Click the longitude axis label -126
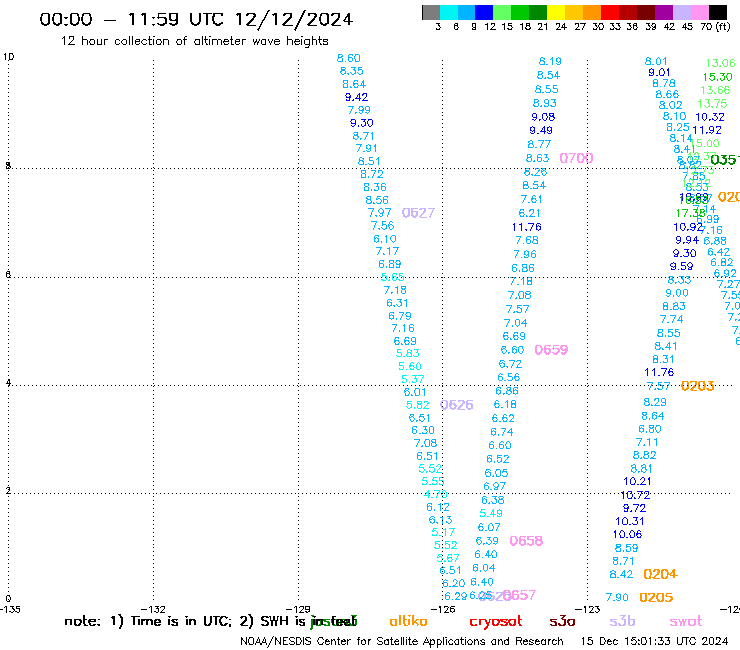 [x=443, y=609]
